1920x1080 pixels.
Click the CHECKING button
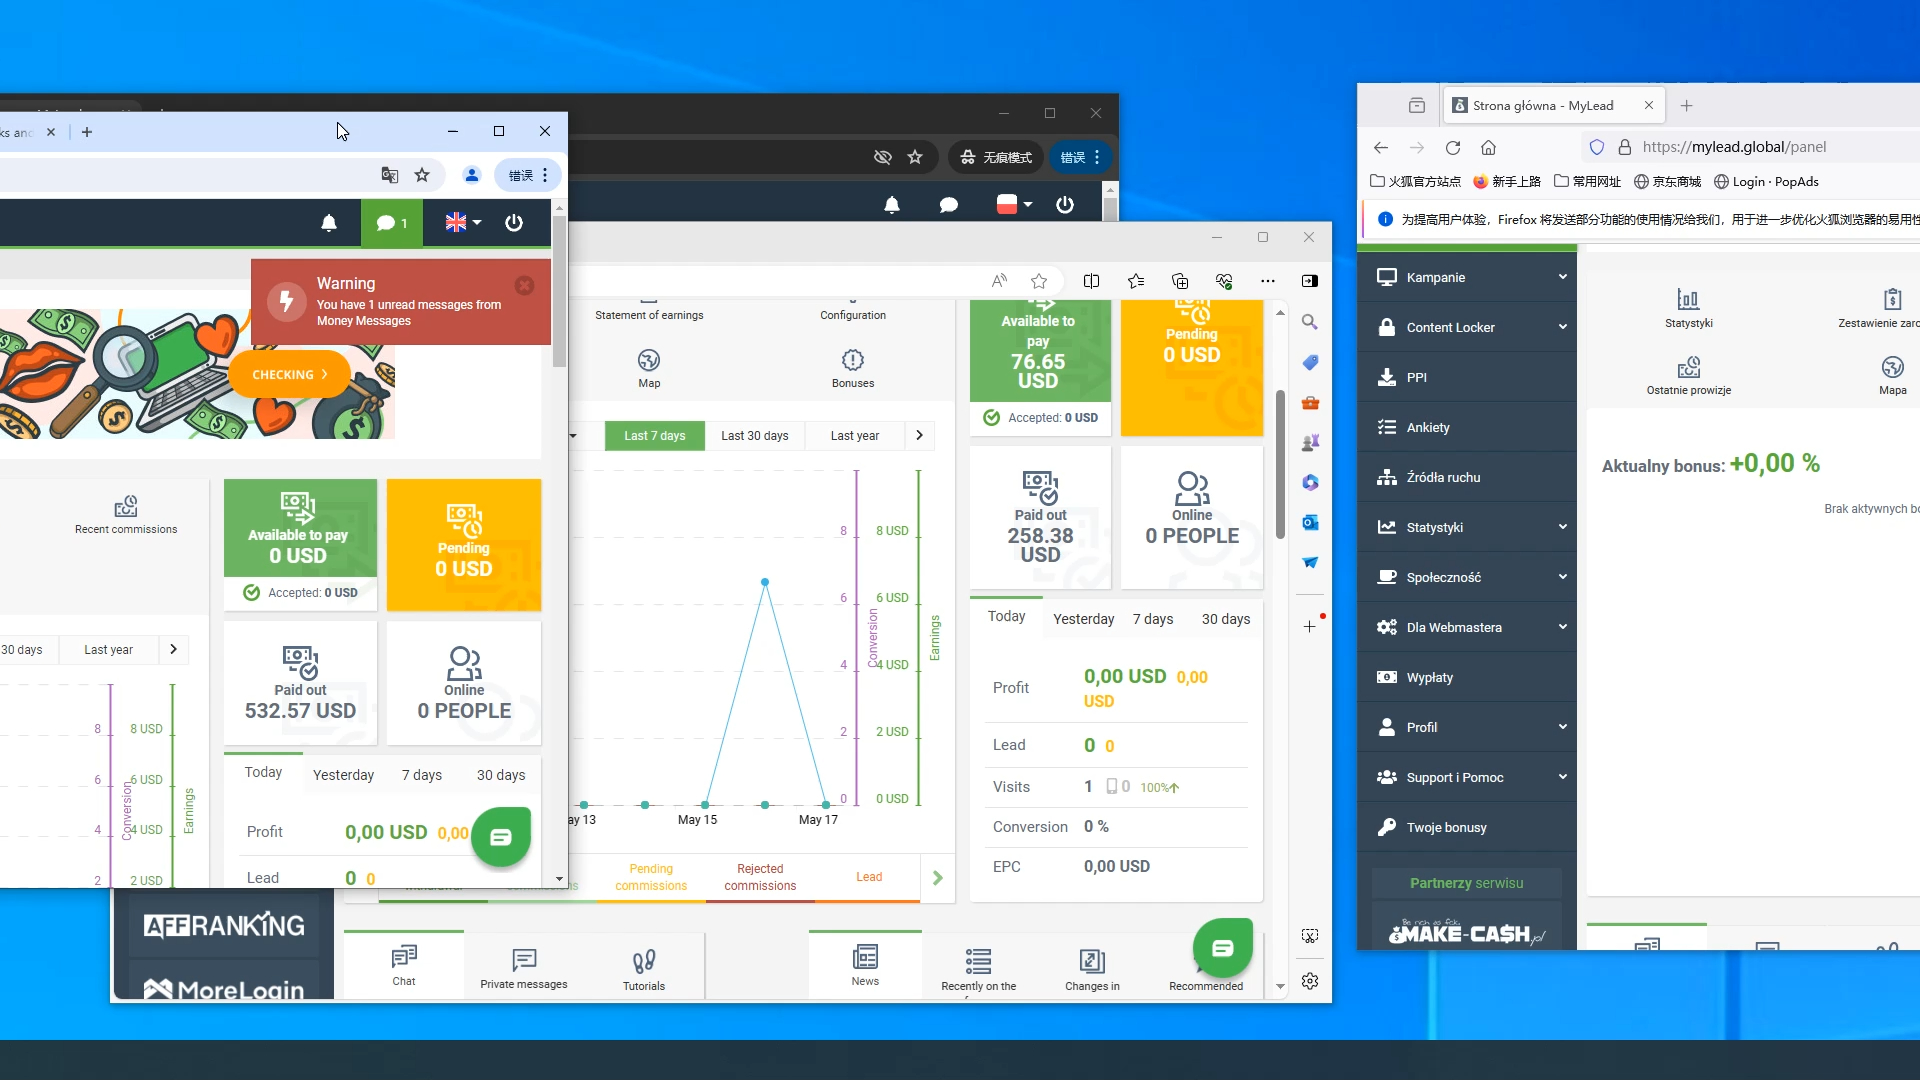tap(289, 375)
